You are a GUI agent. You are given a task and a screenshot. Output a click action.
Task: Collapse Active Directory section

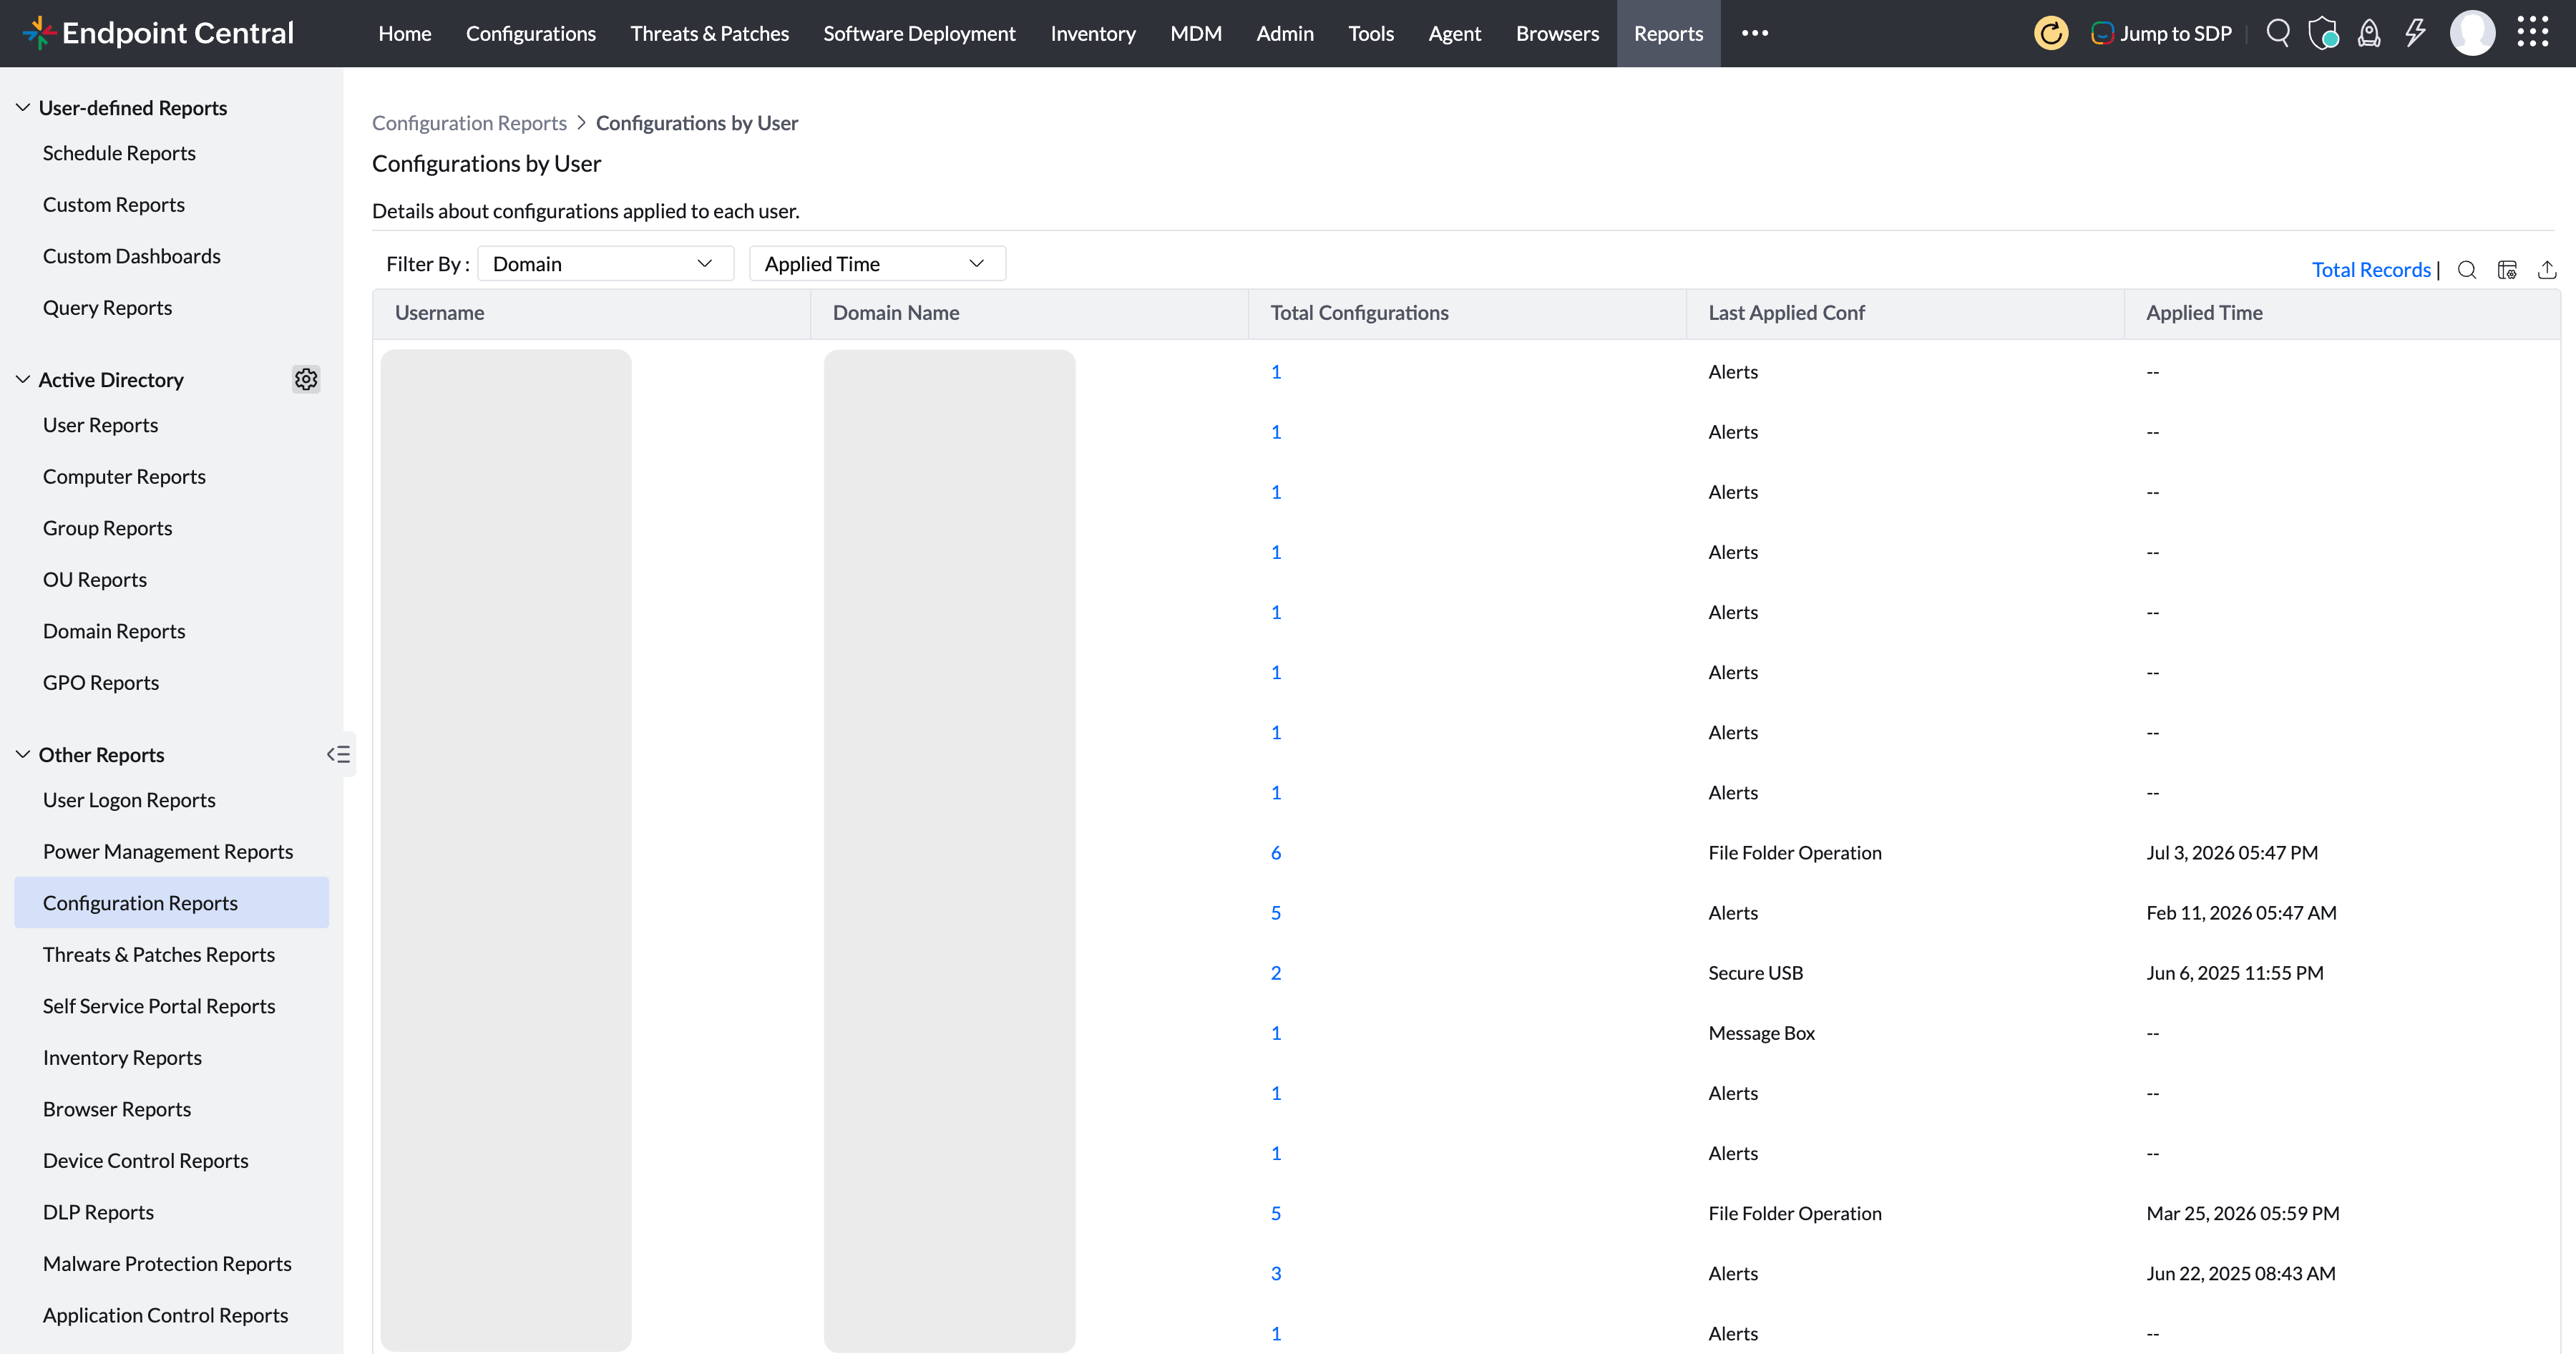click(x=23, y=379)
